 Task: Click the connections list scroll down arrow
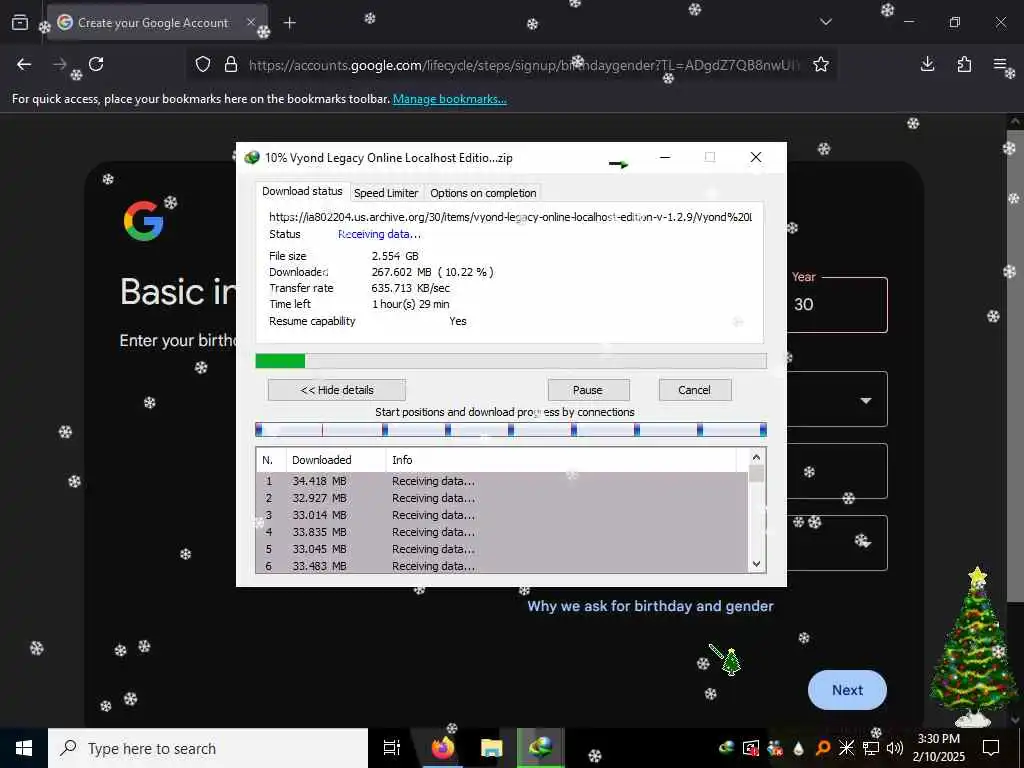[x=756, y=564]
